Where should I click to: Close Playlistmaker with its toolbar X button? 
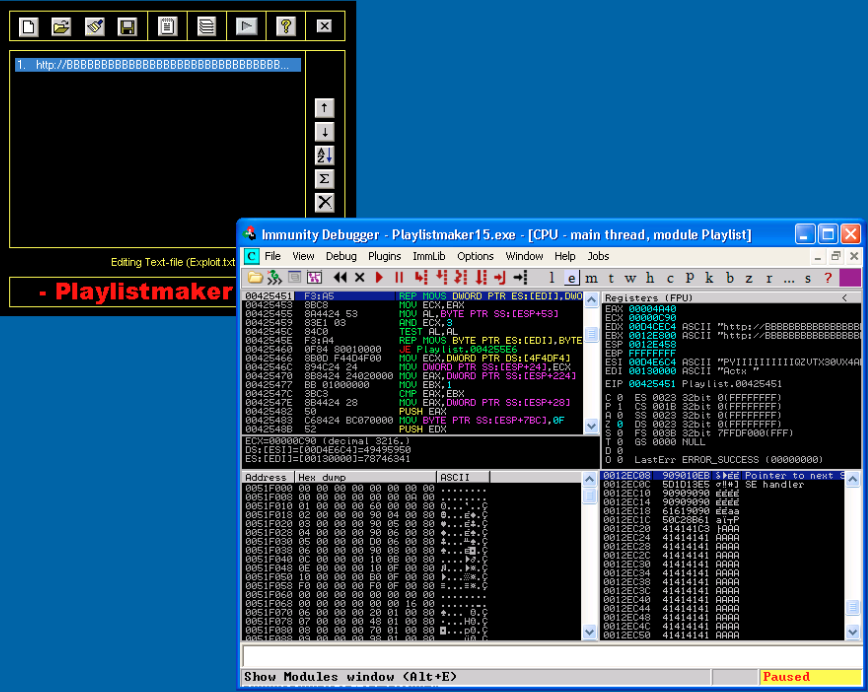[x=324, y=26]
